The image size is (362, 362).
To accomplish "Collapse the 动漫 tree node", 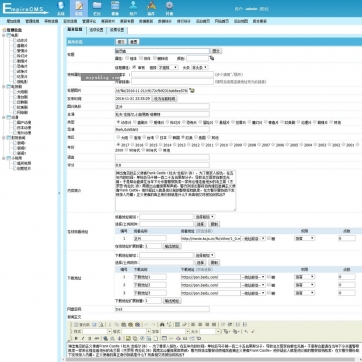I will (x=4, y=117).
